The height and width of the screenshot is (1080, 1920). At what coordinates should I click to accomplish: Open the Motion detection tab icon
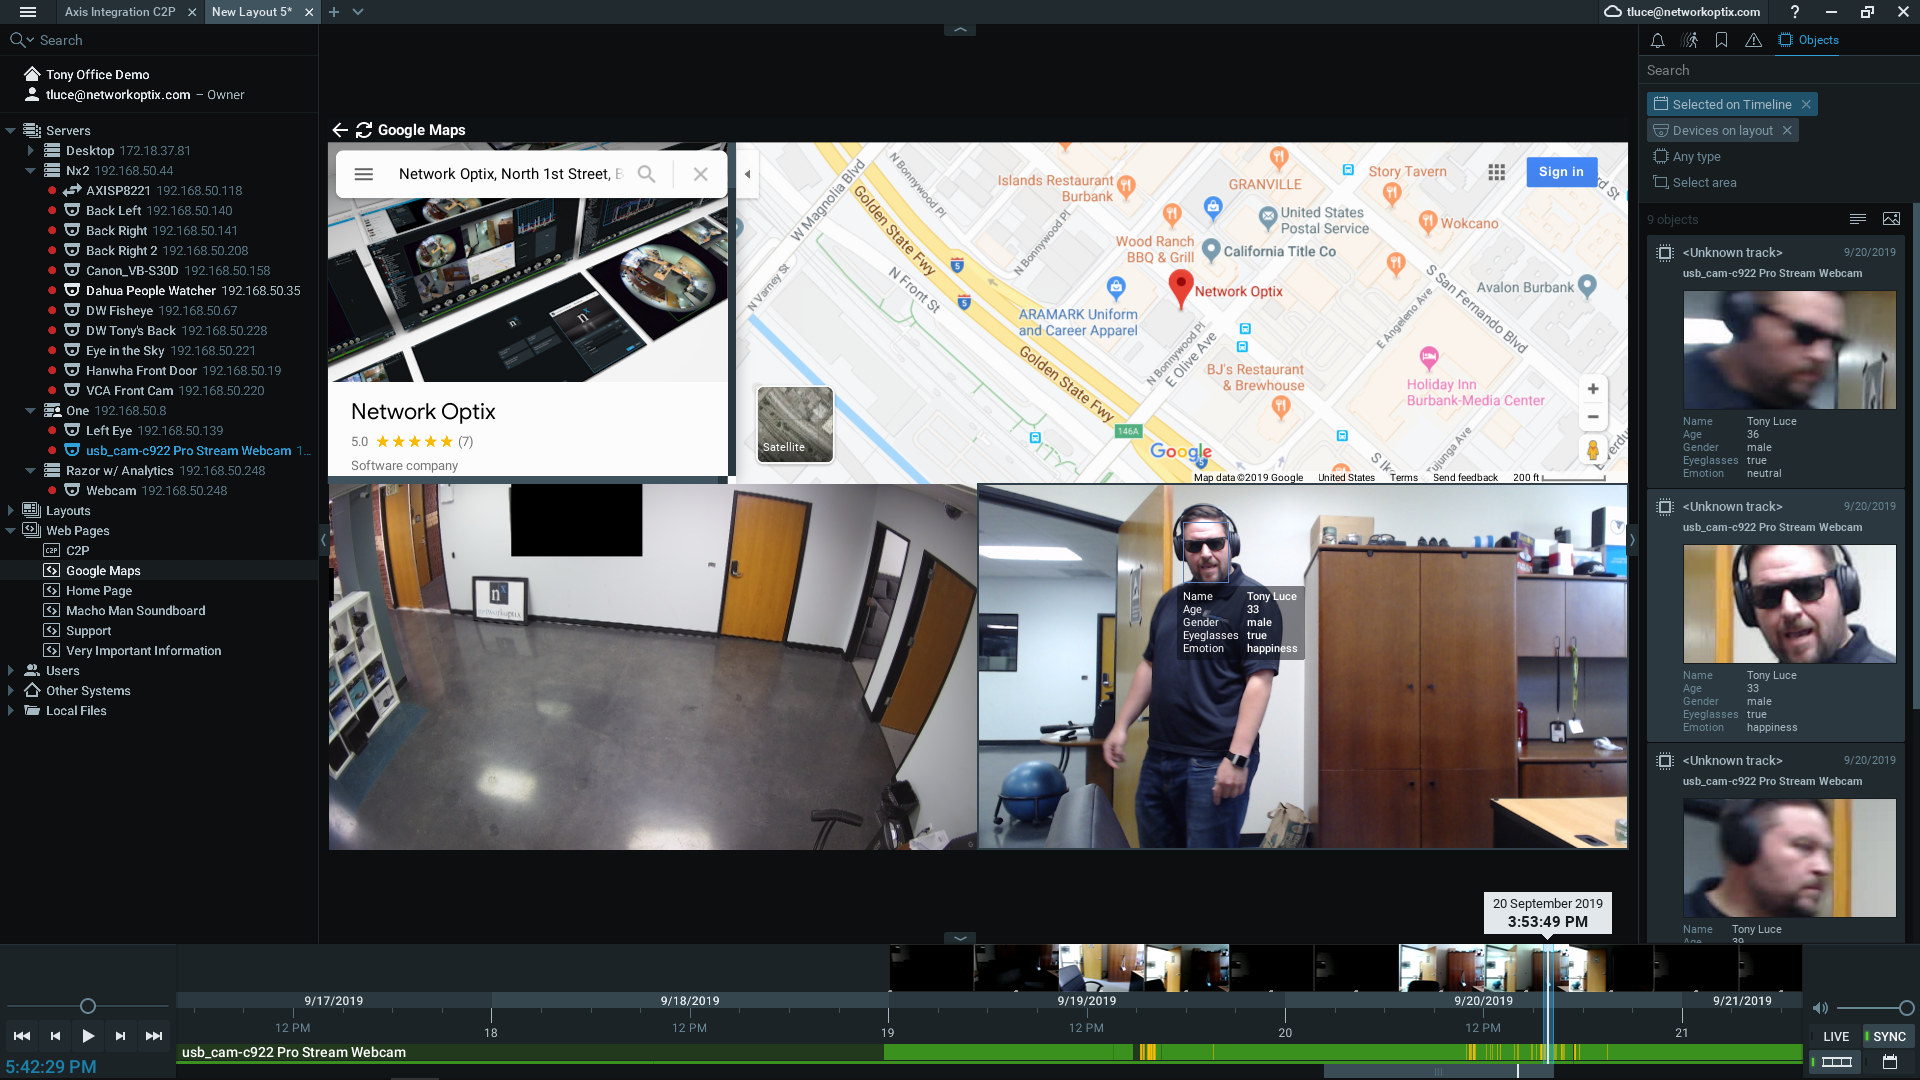tap(1689, 40)
